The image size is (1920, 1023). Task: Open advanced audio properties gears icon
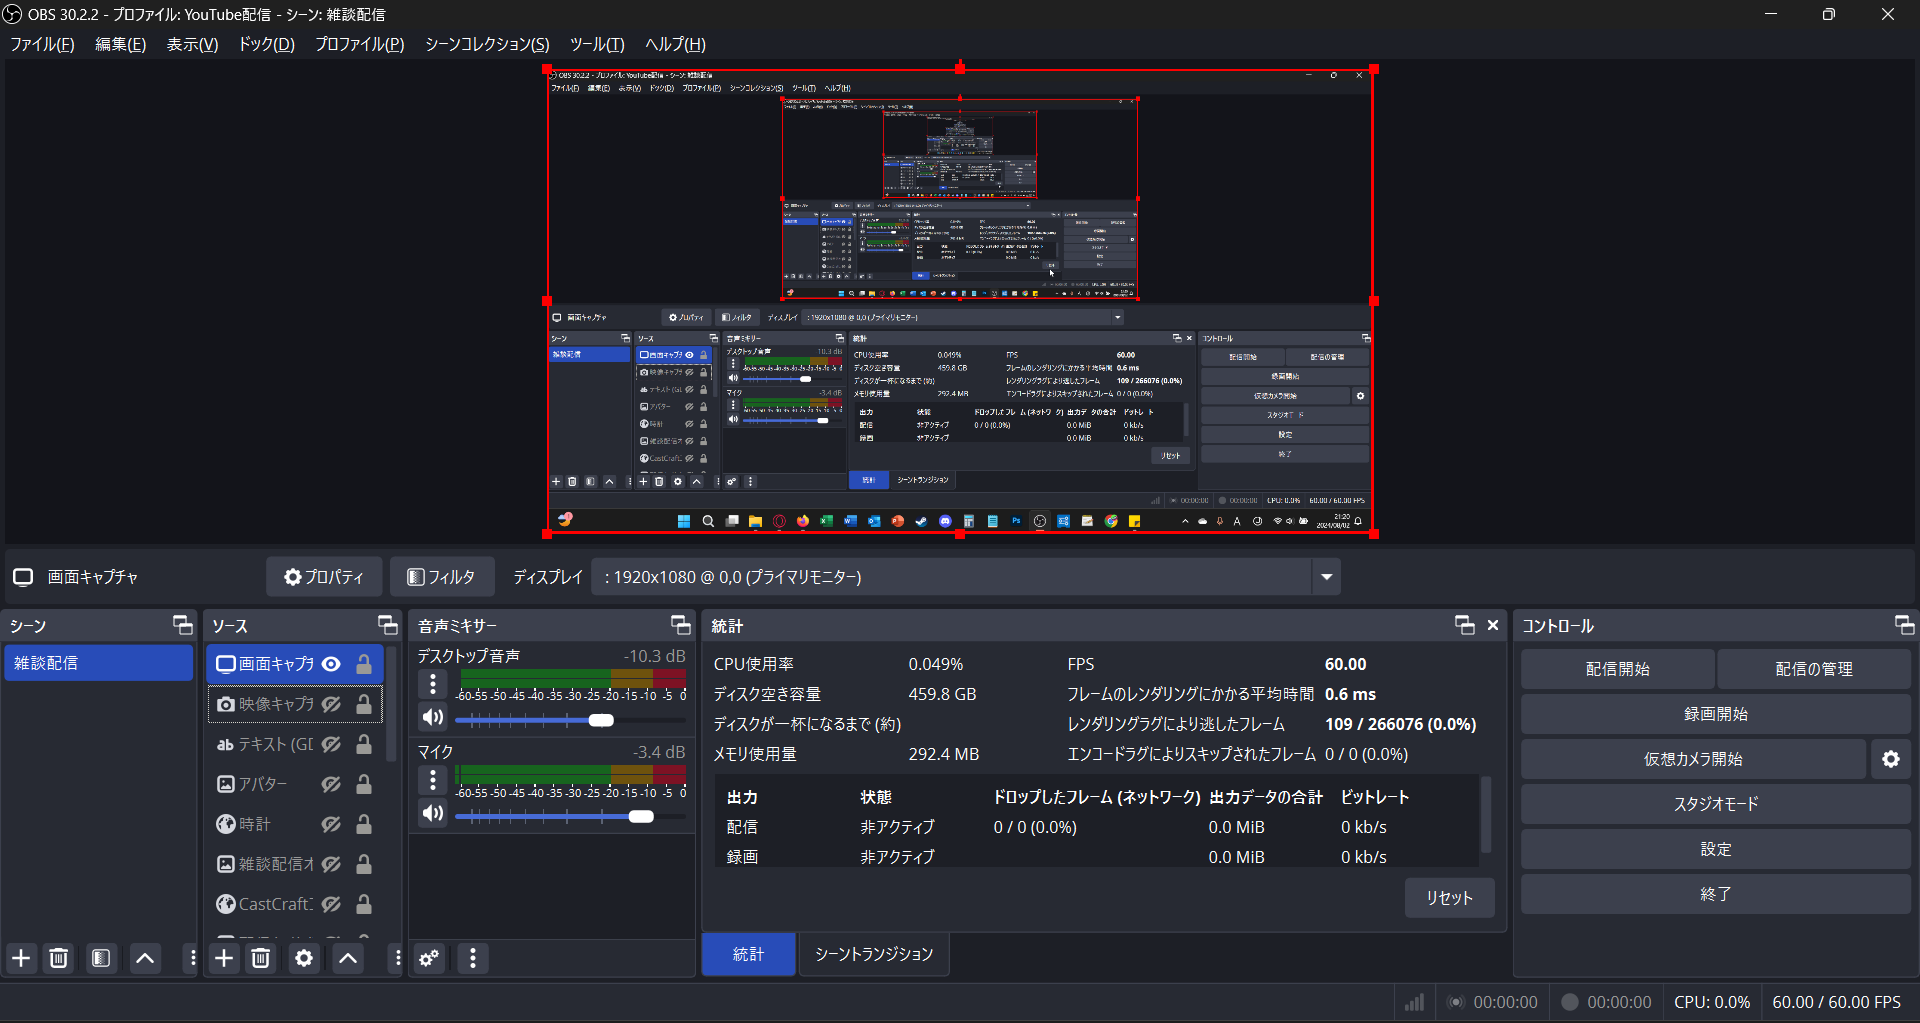point(429,958)
